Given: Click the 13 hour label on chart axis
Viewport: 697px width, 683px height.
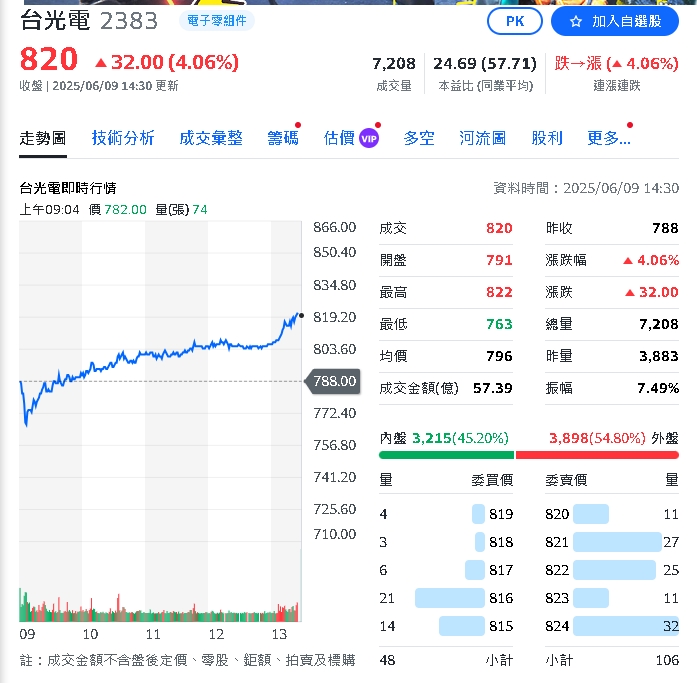Looking at the screenshot, I should (279, 634).
